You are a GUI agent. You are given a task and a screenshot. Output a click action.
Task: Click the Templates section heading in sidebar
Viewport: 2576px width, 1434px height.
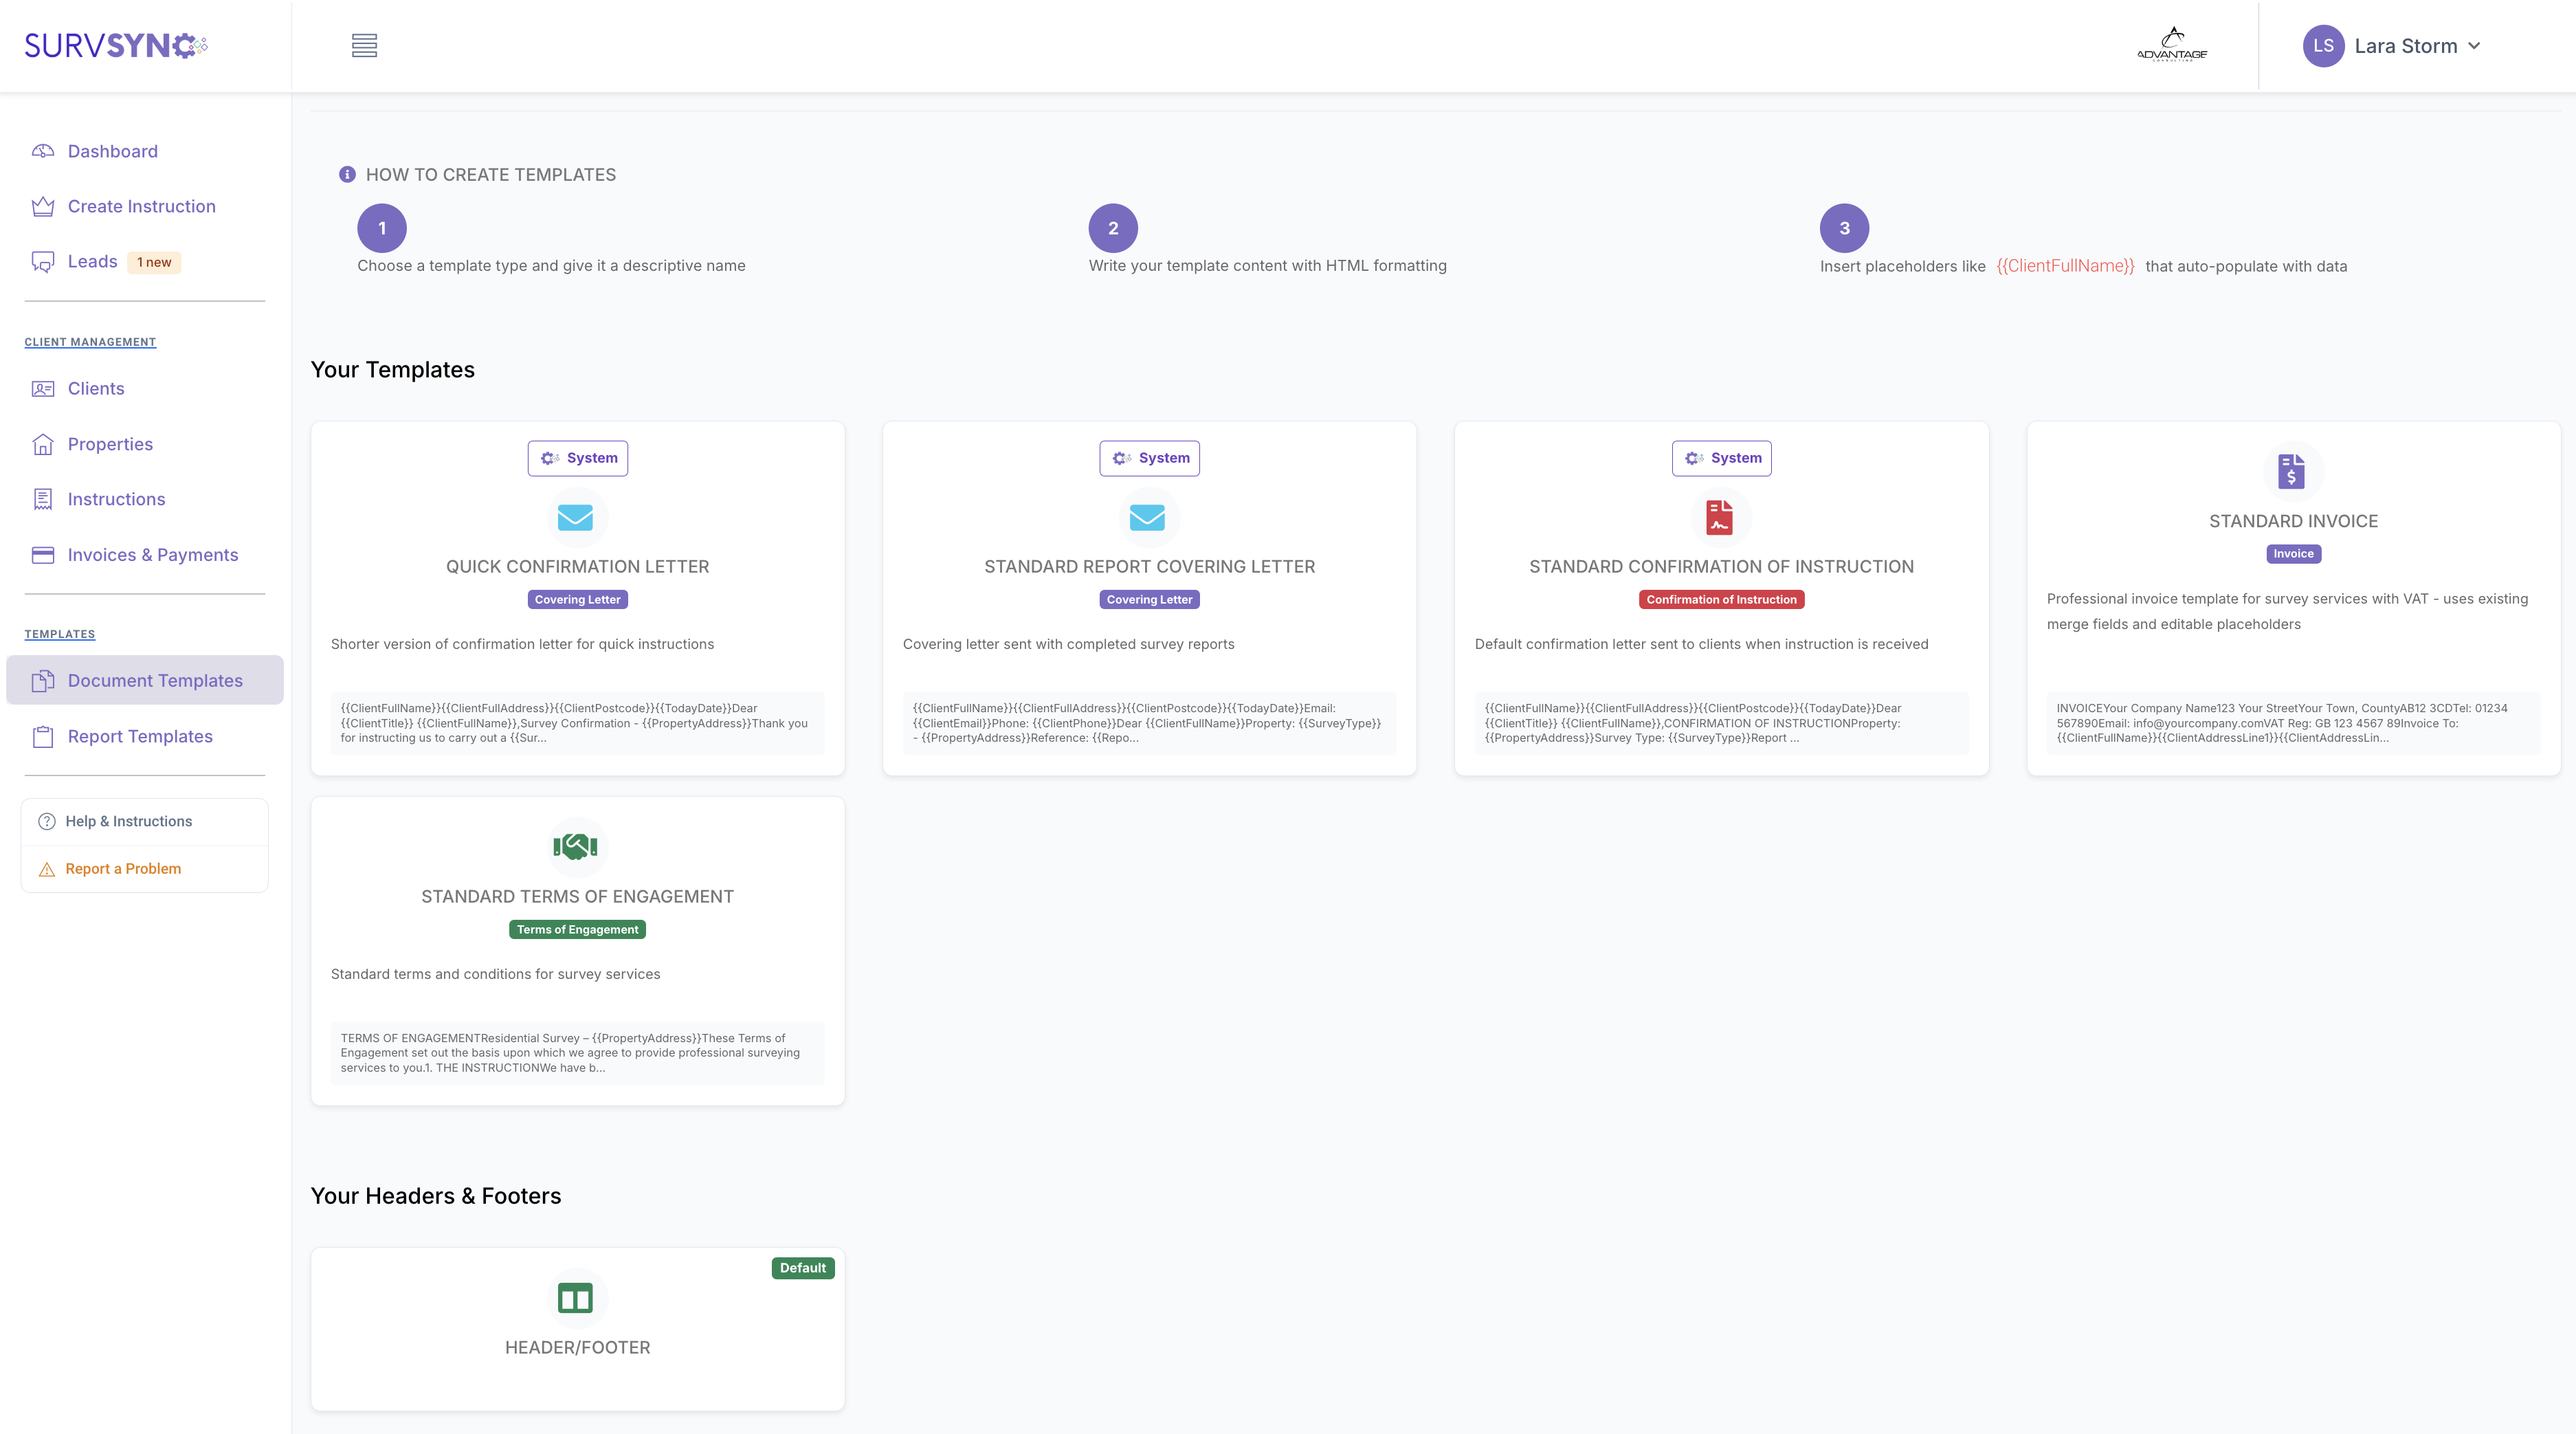[x=60, y=634]
